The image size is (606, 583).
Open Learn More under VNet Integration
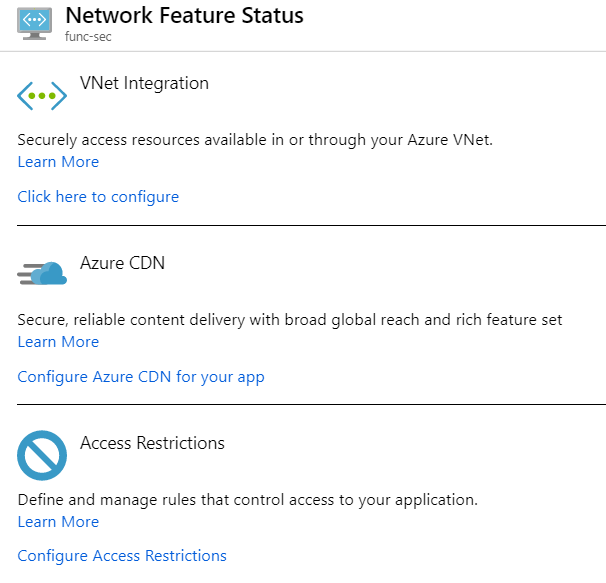point(58,162)
